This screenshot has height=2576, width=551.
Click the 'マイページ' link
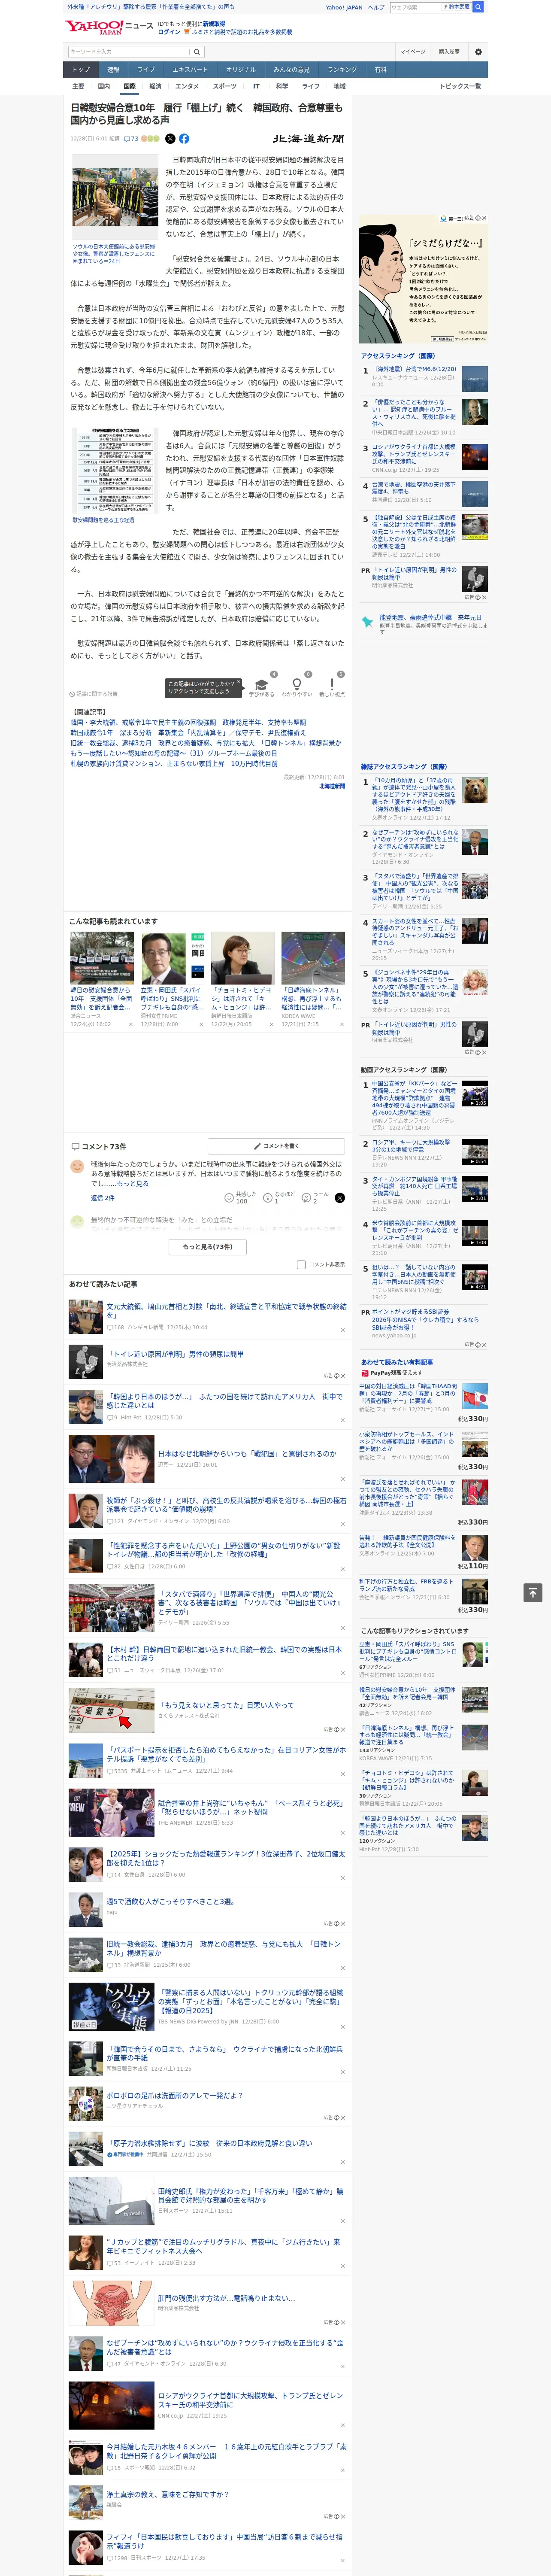click(x=413, y=51)
